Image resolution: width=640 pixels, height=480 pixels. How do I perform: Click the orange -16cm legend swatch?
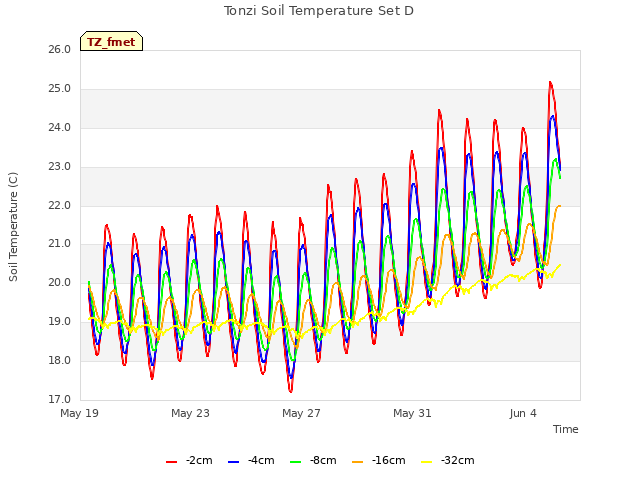click(x=358, y=462)
